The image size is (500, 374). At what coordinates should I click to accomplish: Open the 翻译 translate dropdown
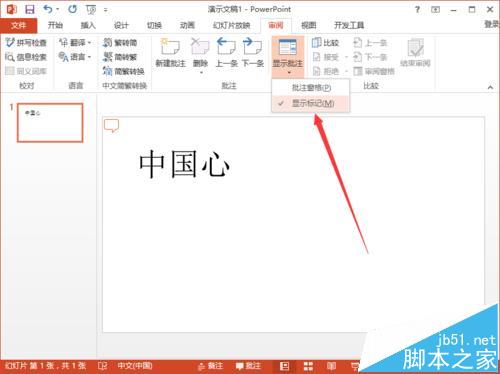pos(75,42)
